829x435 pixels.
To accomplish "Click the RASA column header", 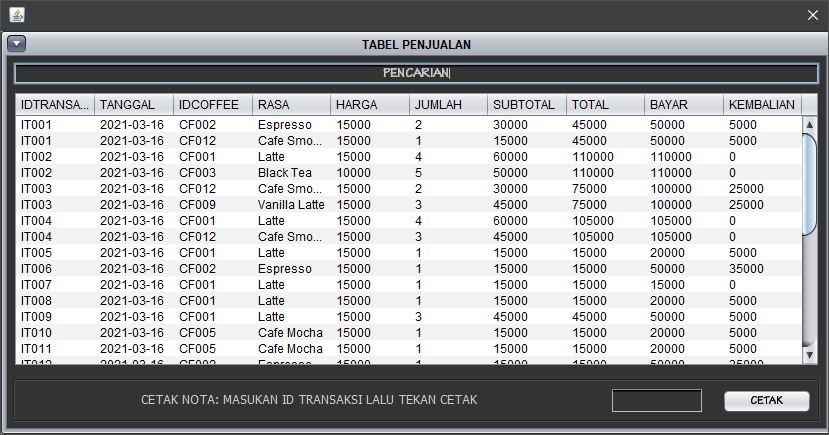I will click(x=290, y=105).
